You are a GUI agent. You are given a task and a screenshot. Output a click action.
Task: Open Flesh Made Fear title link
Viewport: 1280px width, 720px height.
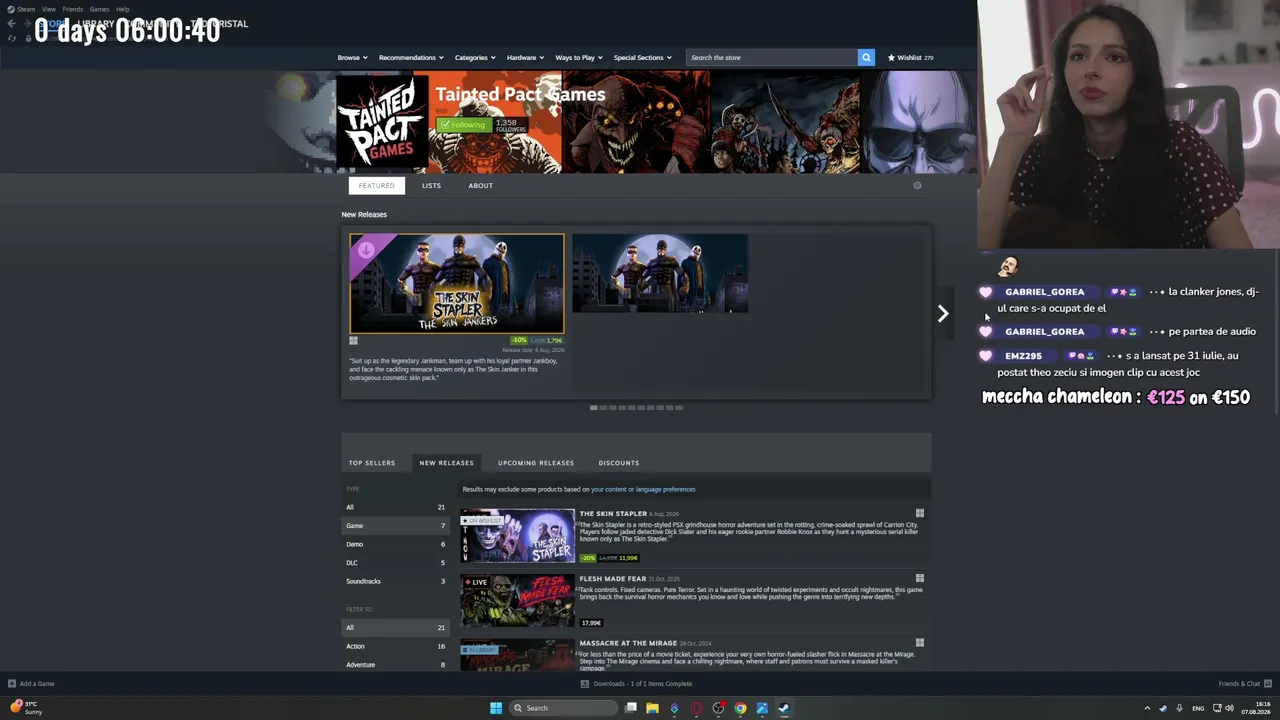click(x=613, y=578)
